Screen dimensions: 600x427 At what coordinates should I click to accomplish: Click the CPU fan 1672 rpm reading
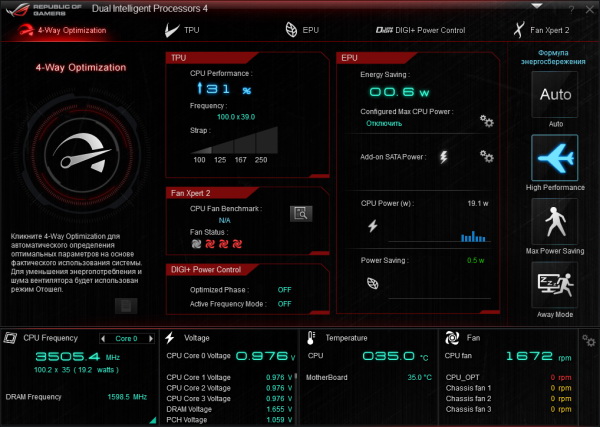[538, 356]
